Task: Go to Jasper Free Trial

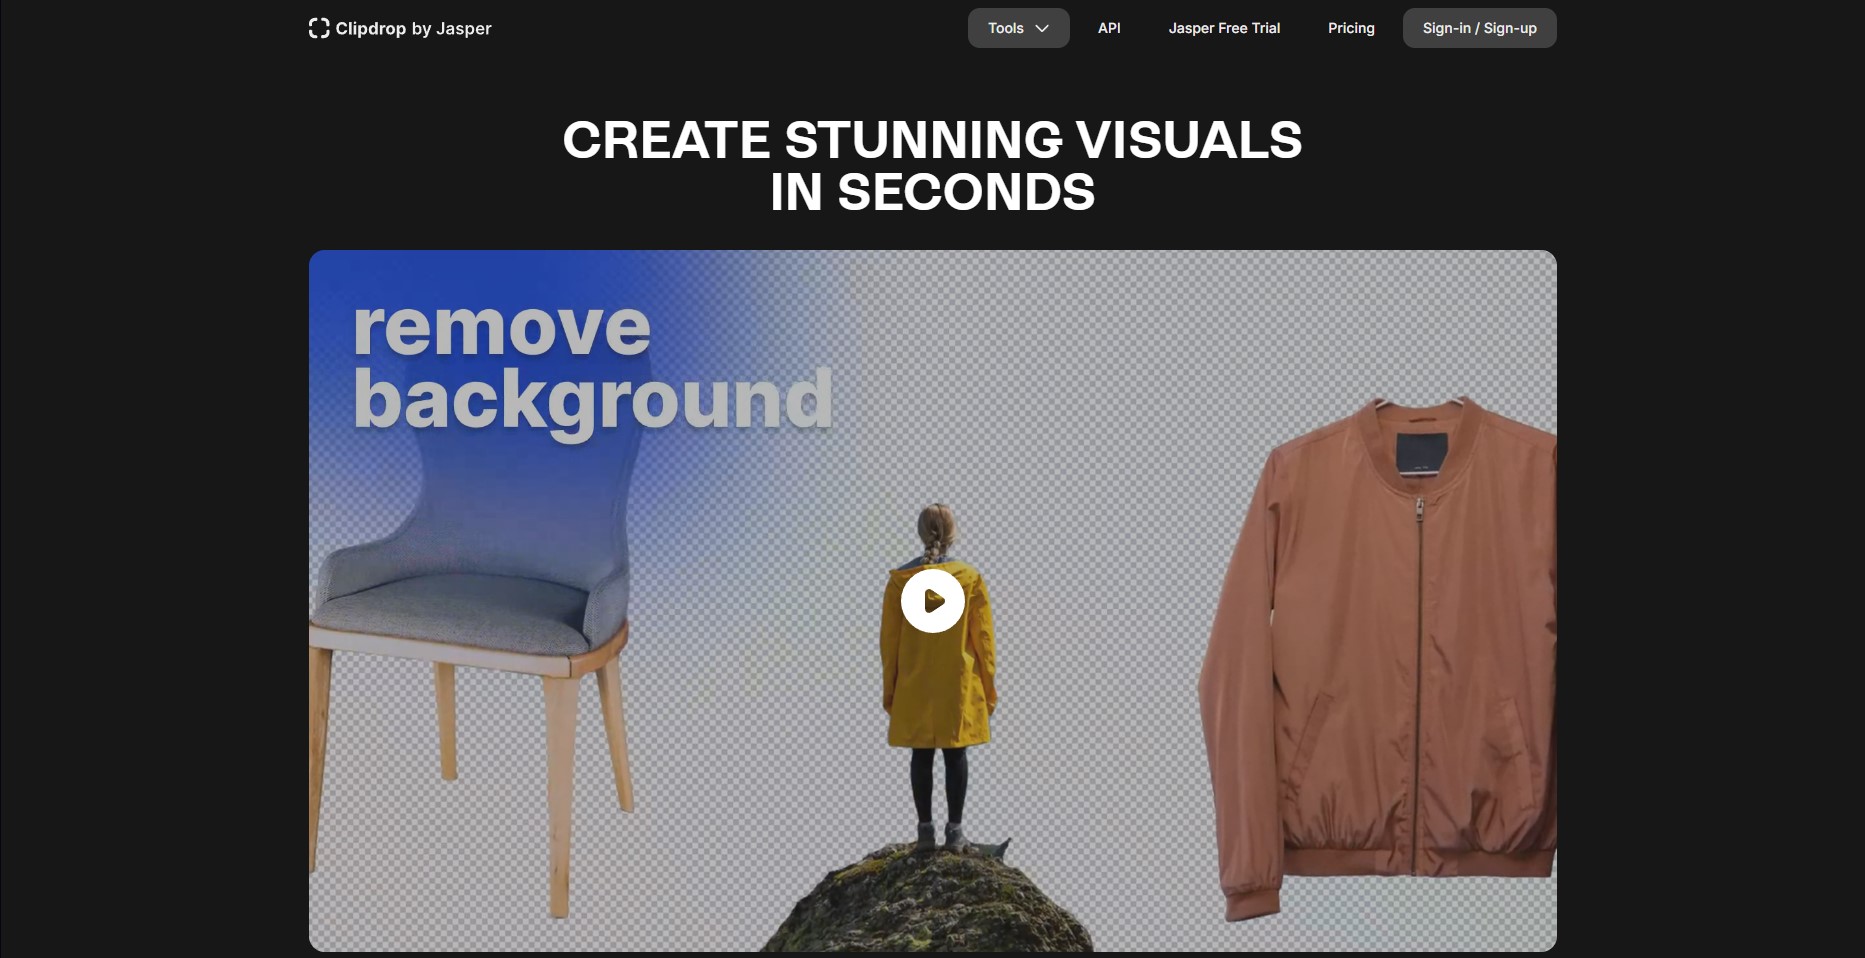Action: click(x=1224, y=28)
